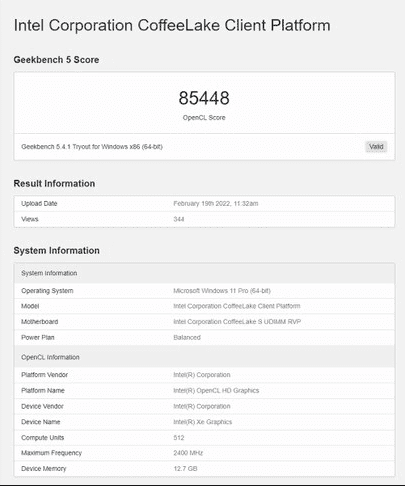Select the compute units value '512'
This screenshot has height=486, width=405.
179,437
